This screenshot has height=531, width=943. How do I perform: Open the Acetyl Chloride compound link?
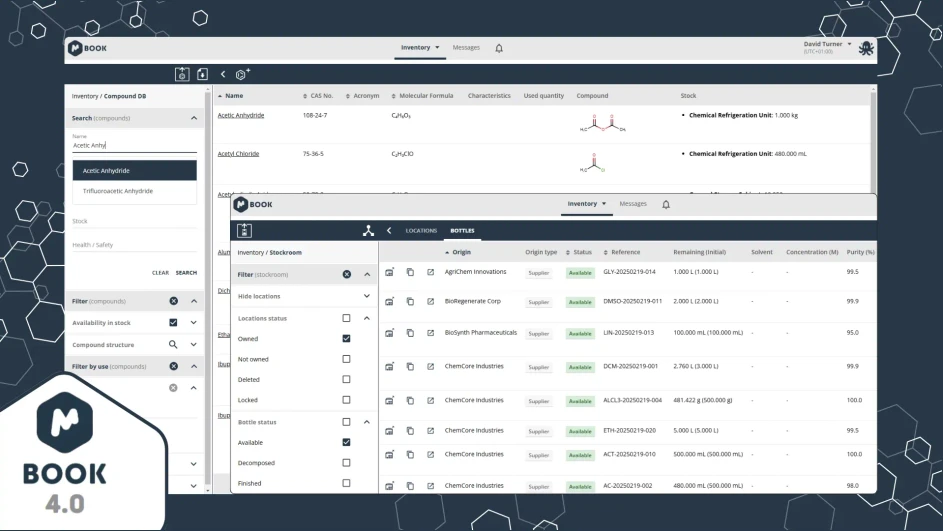[238, 154]
